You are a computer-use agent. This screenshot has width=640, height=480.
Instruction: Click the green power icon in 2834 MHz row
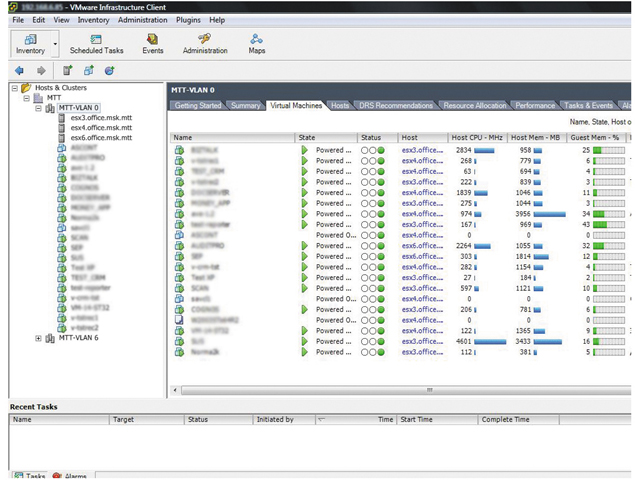304,150
